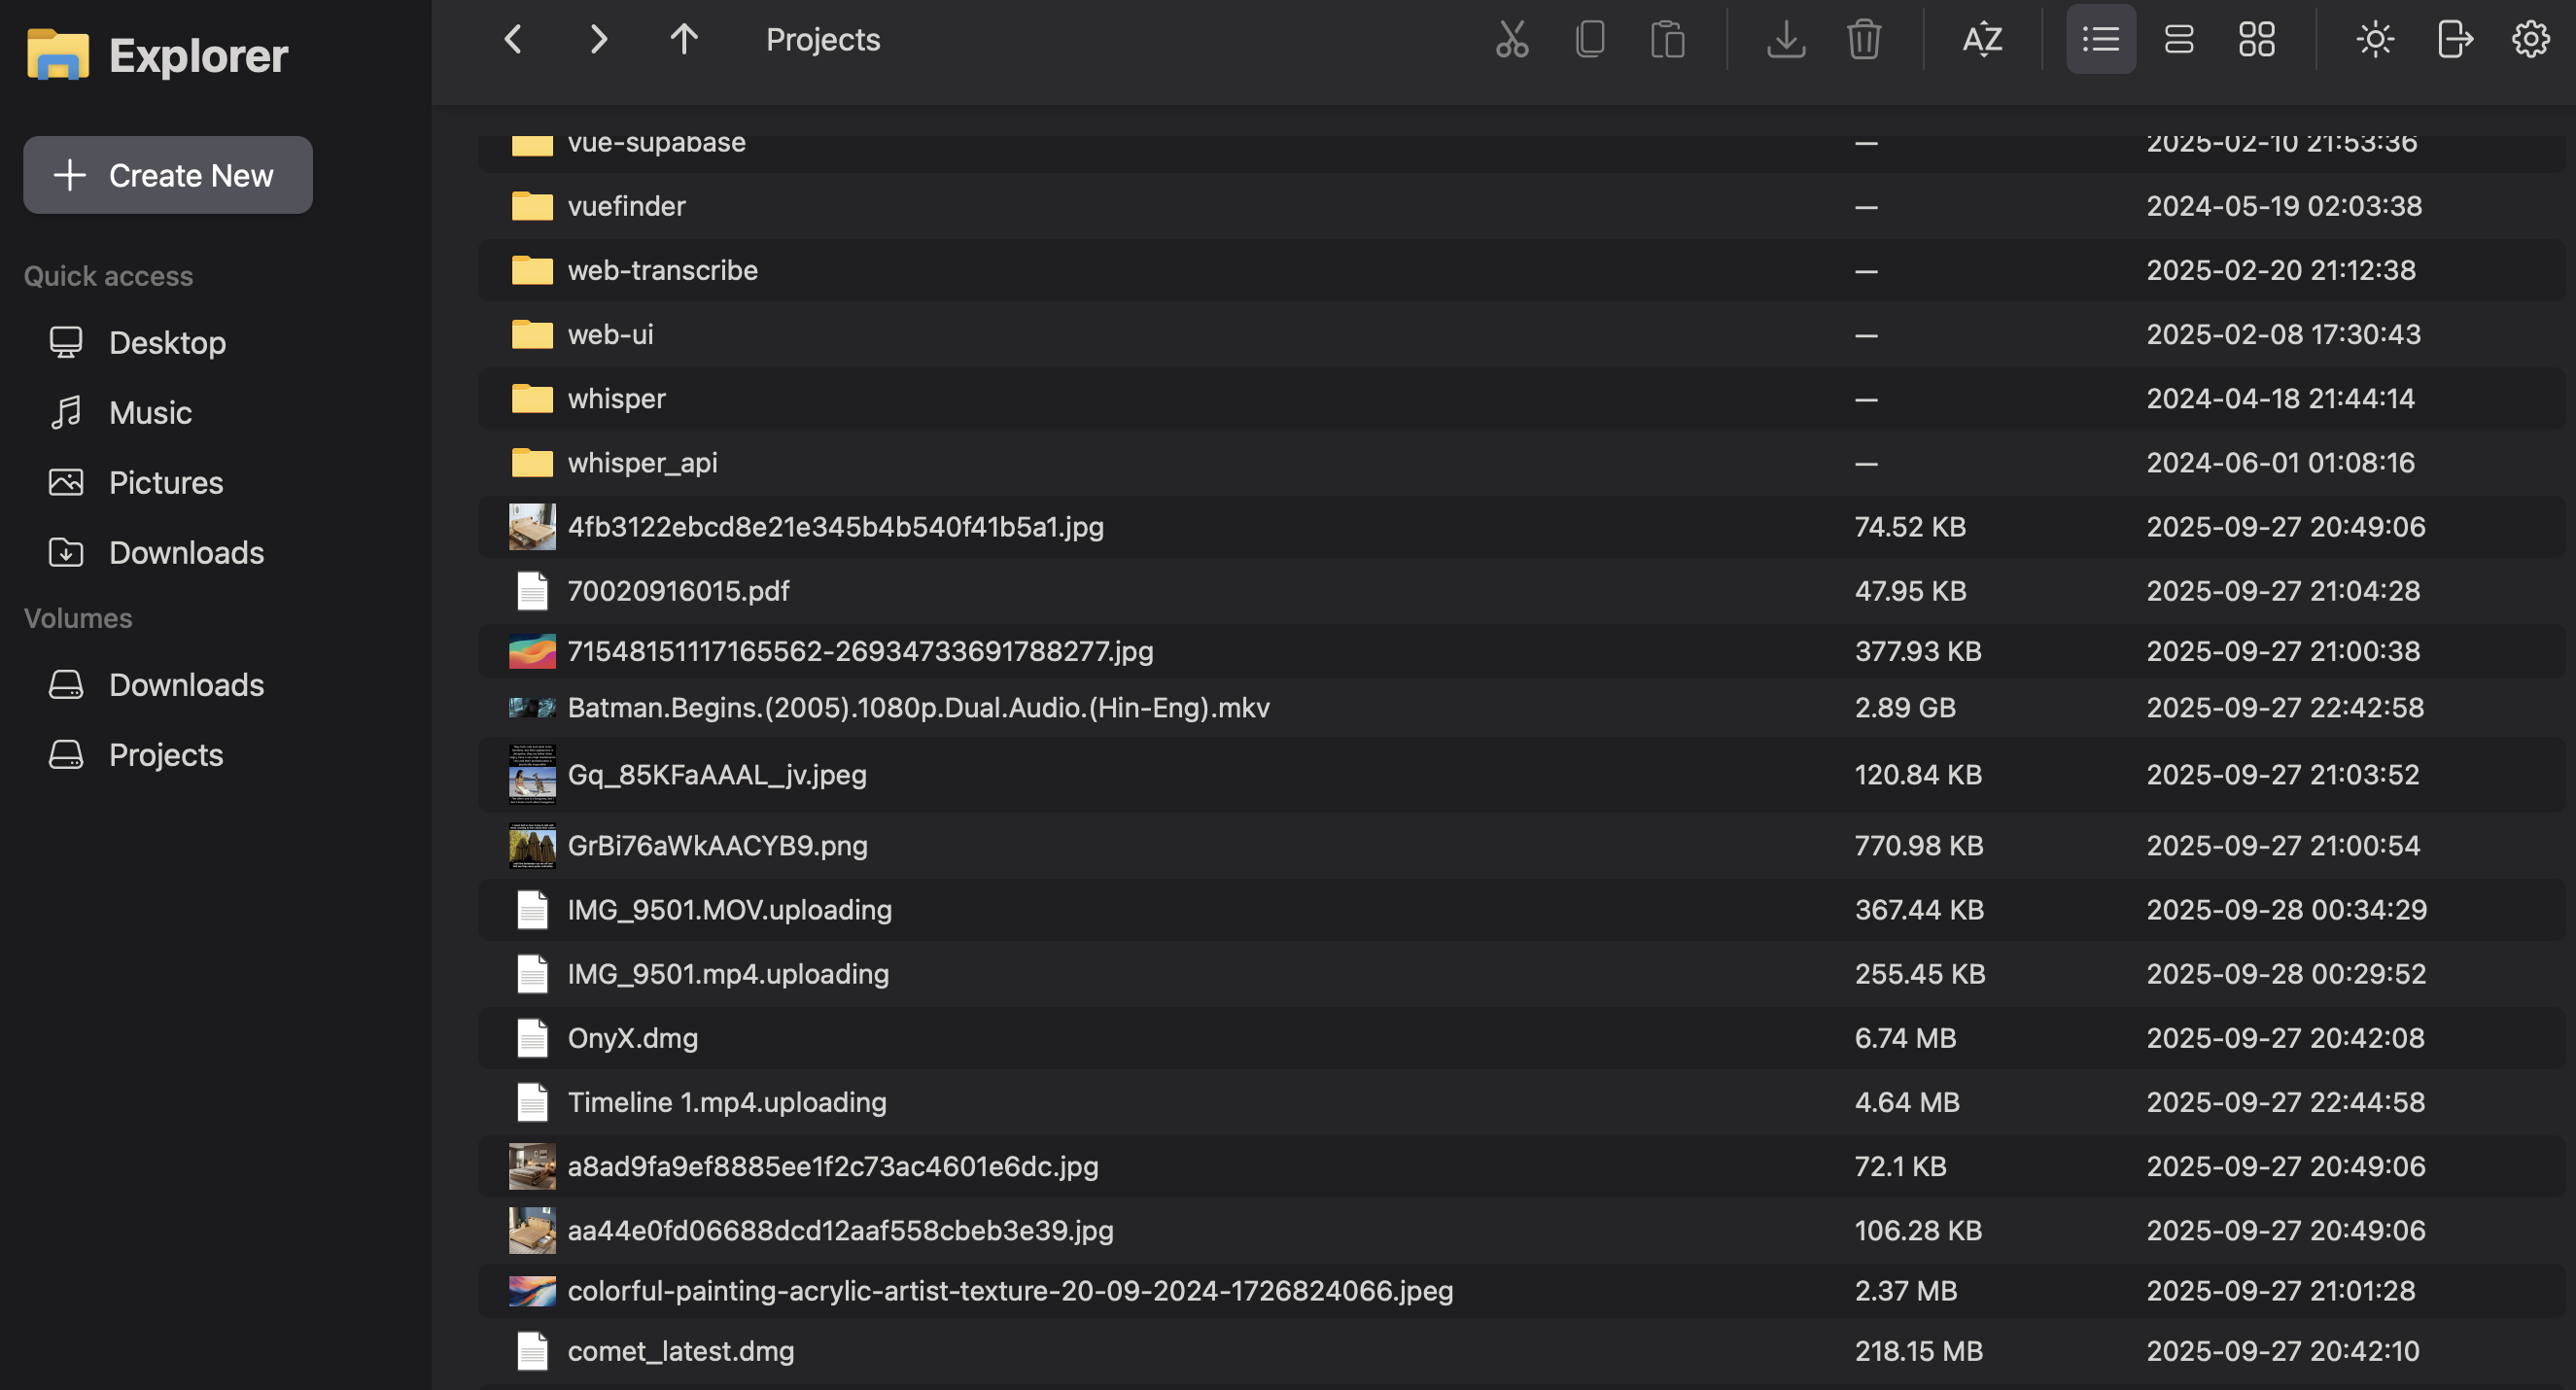The height and width of the screenshot is (1390, 2576).
Task: Click the Create New button
Action: tap(167, 175)
